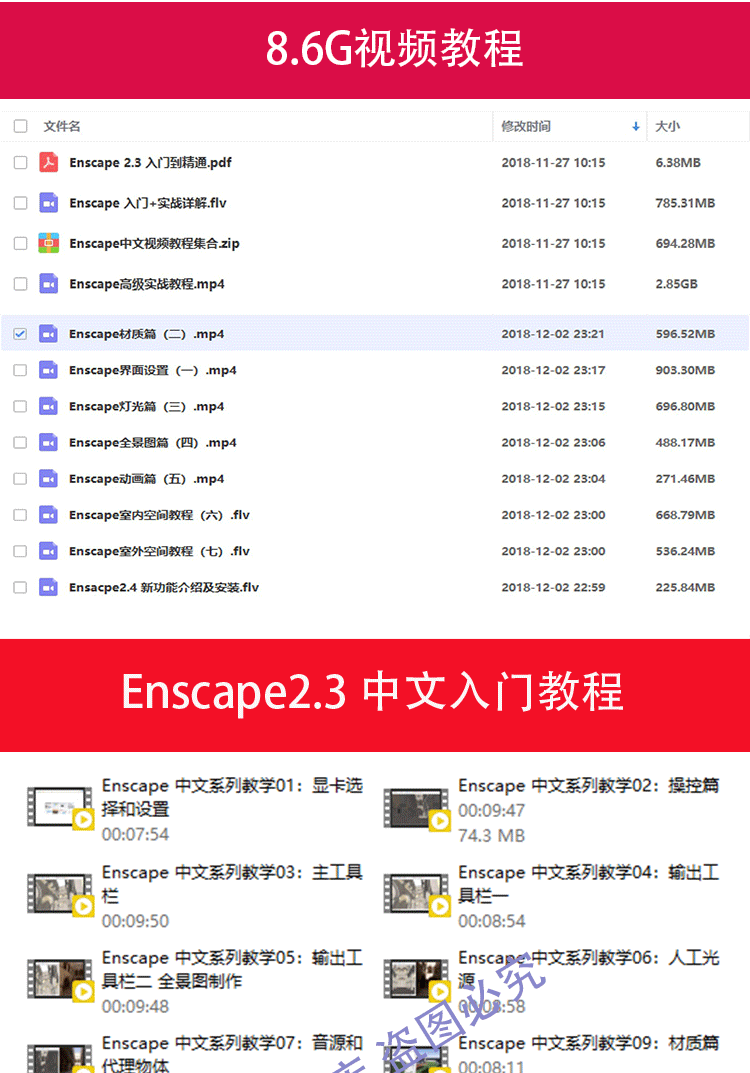Click the title Enscape 中文系列教学09：材质篇
The height and width of the screenshot is (1073, 750).
589,1043
